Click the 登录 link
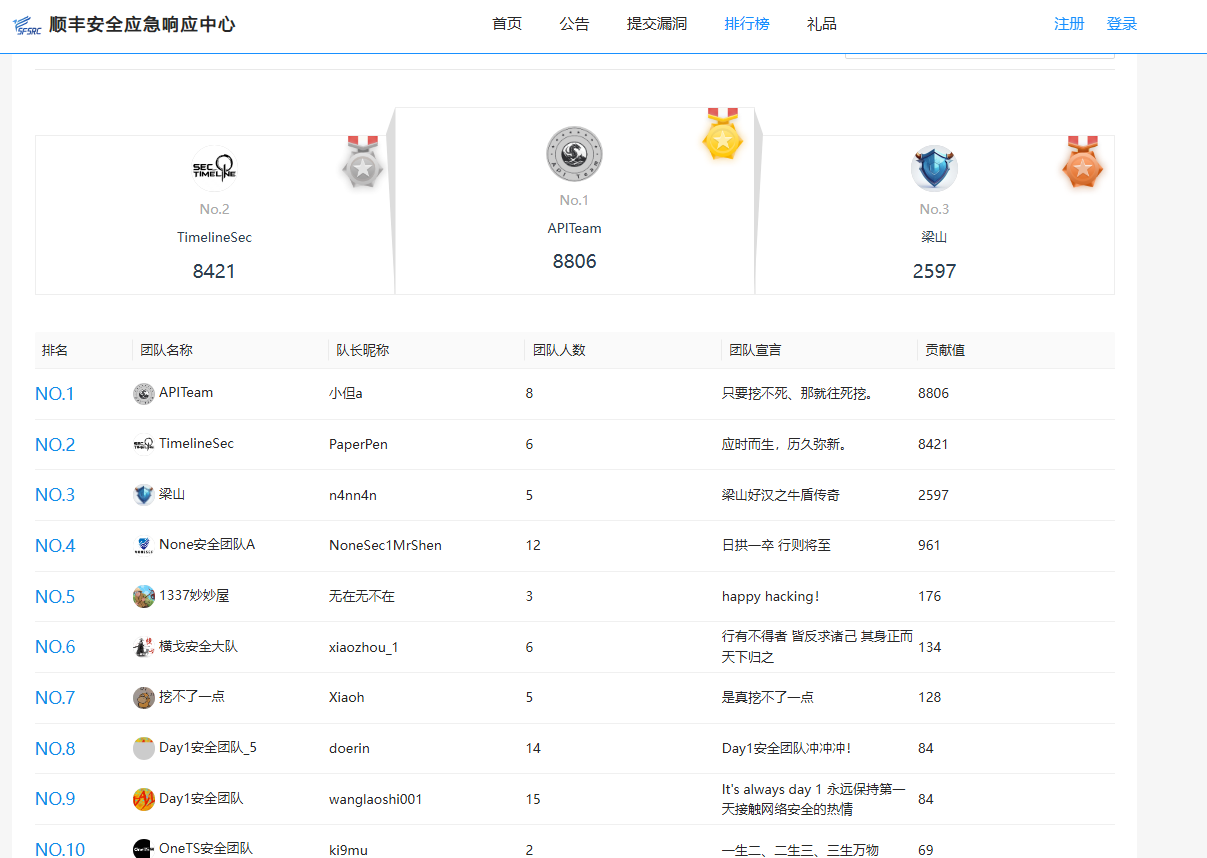Image resolution: width=1207 pixels, height=858 pixels. pyautogui.click(x=1122, y=24)
